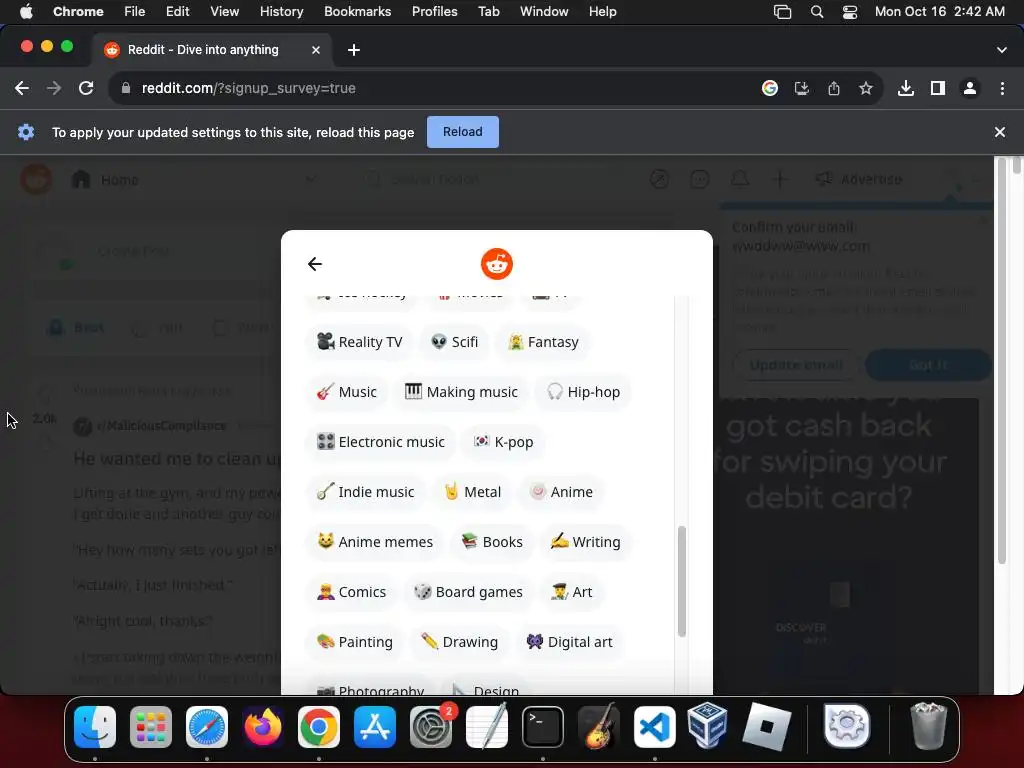This screenshot has width=1024, height=768.
Task: Dismiss the reload settings notification bar
Action: coord(999,132)
